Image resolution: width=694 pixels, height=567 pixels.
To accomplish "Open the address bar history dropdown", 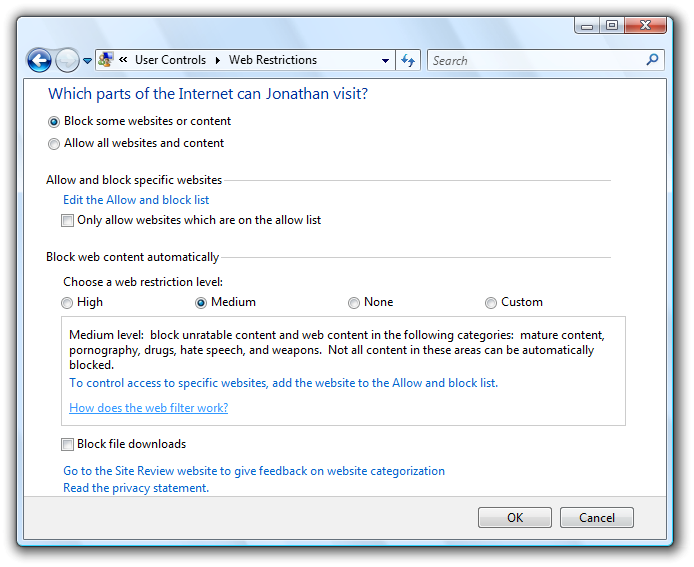I will (386, 60).
